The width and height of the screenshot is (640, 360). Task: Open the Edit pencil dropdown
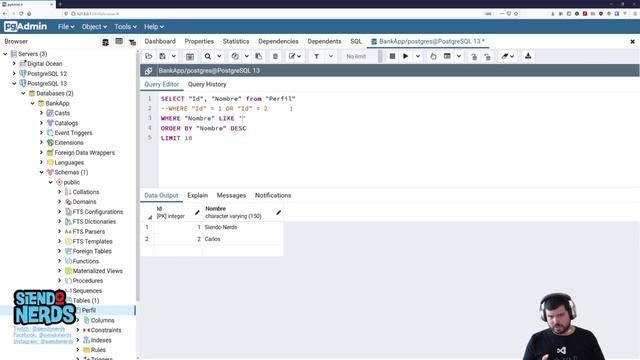295,56
